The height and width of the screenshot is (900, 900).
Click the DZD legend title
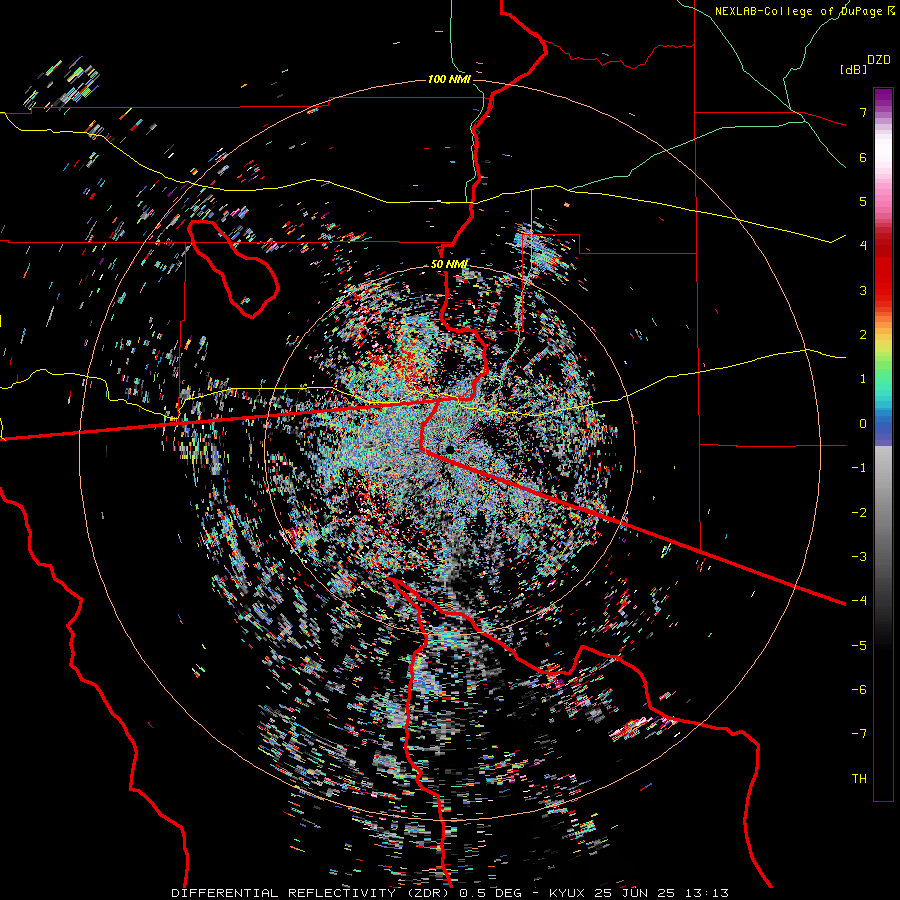(x=879, y=60)
